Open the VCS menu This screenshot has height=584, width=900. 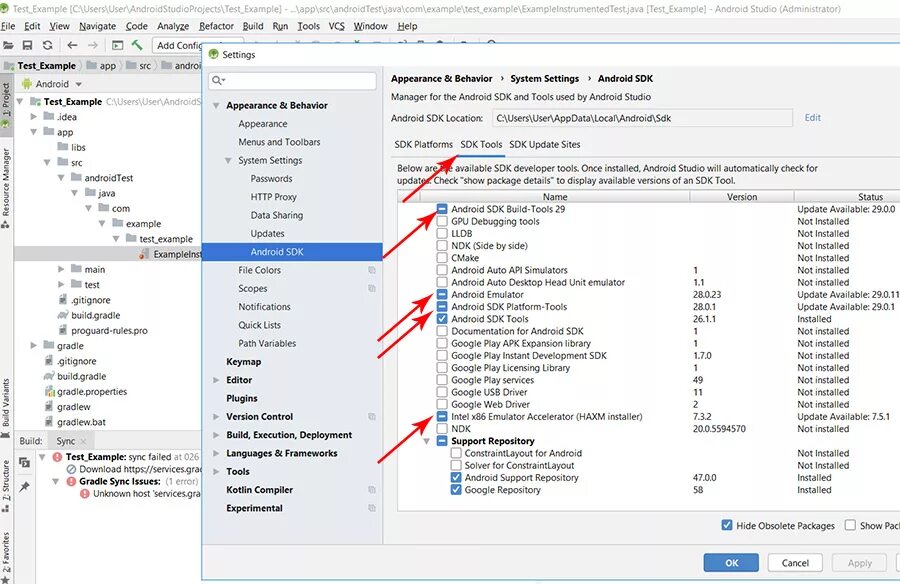pyautogui.click(x=336, y=26)
